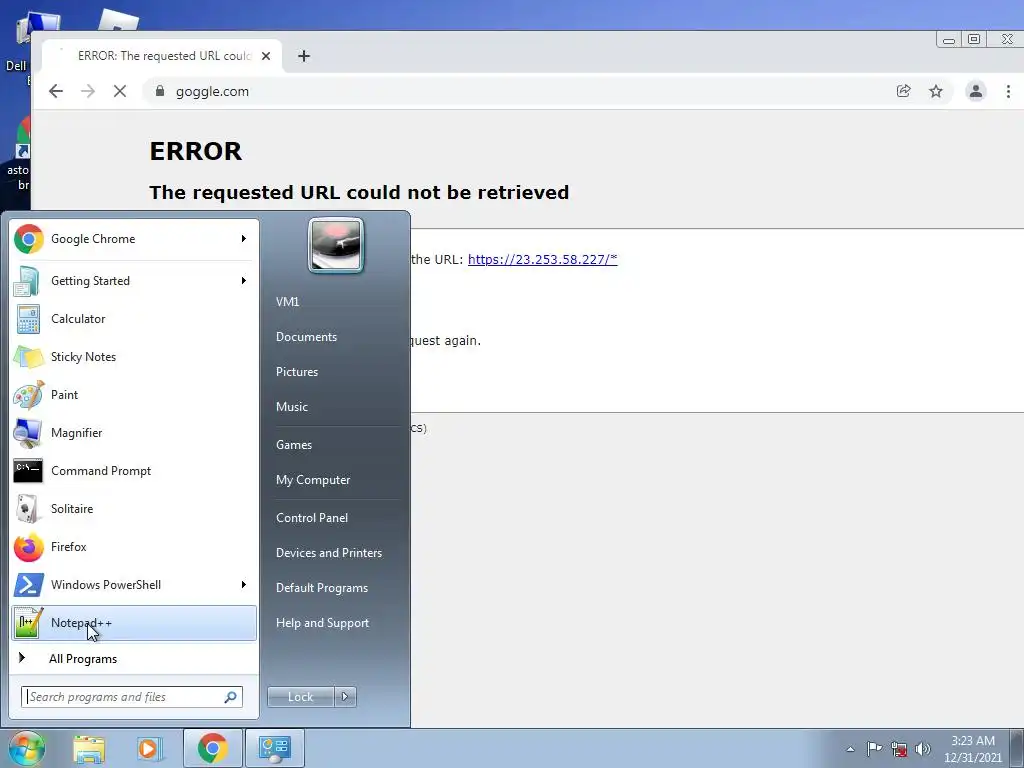Image resolution: width=1024 pixels, height=768 pixels.
Task: Open Command Prompt
Action: pyautogui.click(x=134, y=471)
